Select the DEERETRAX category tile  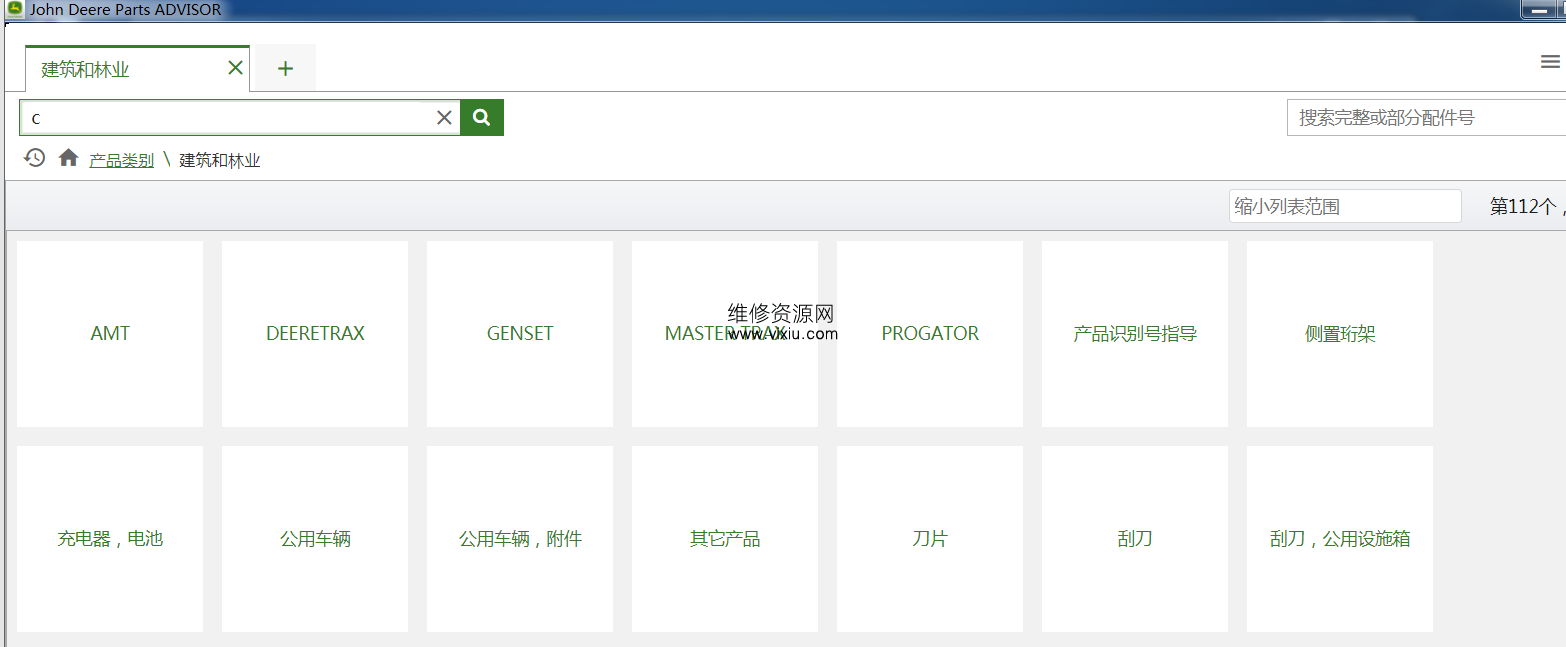point(315,334)
